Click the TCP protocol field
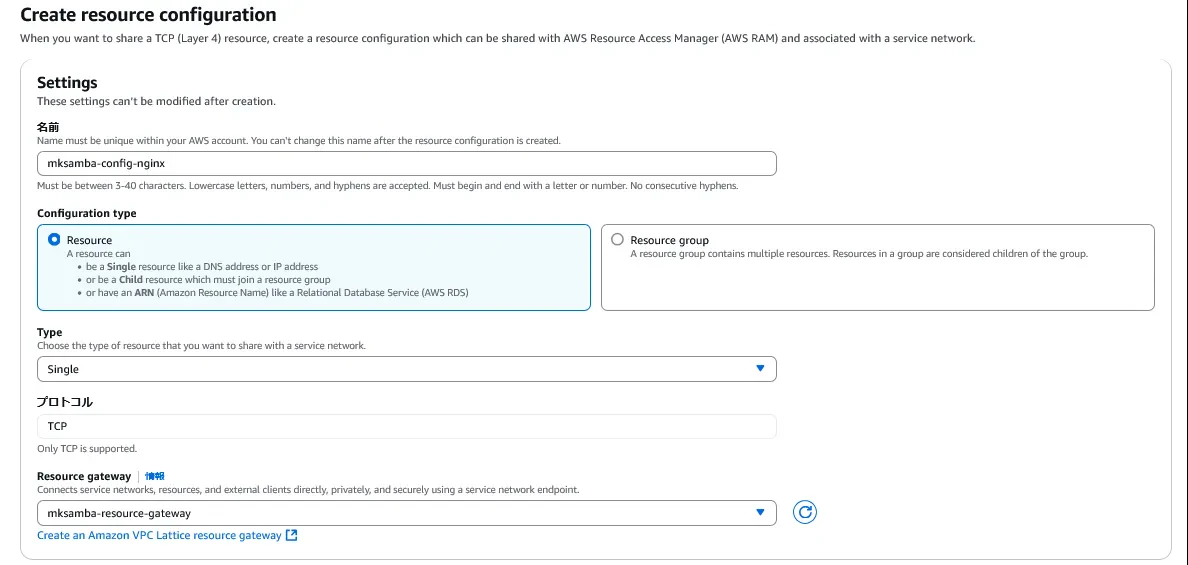This screenshot has width=1188, height=565. 407,426
